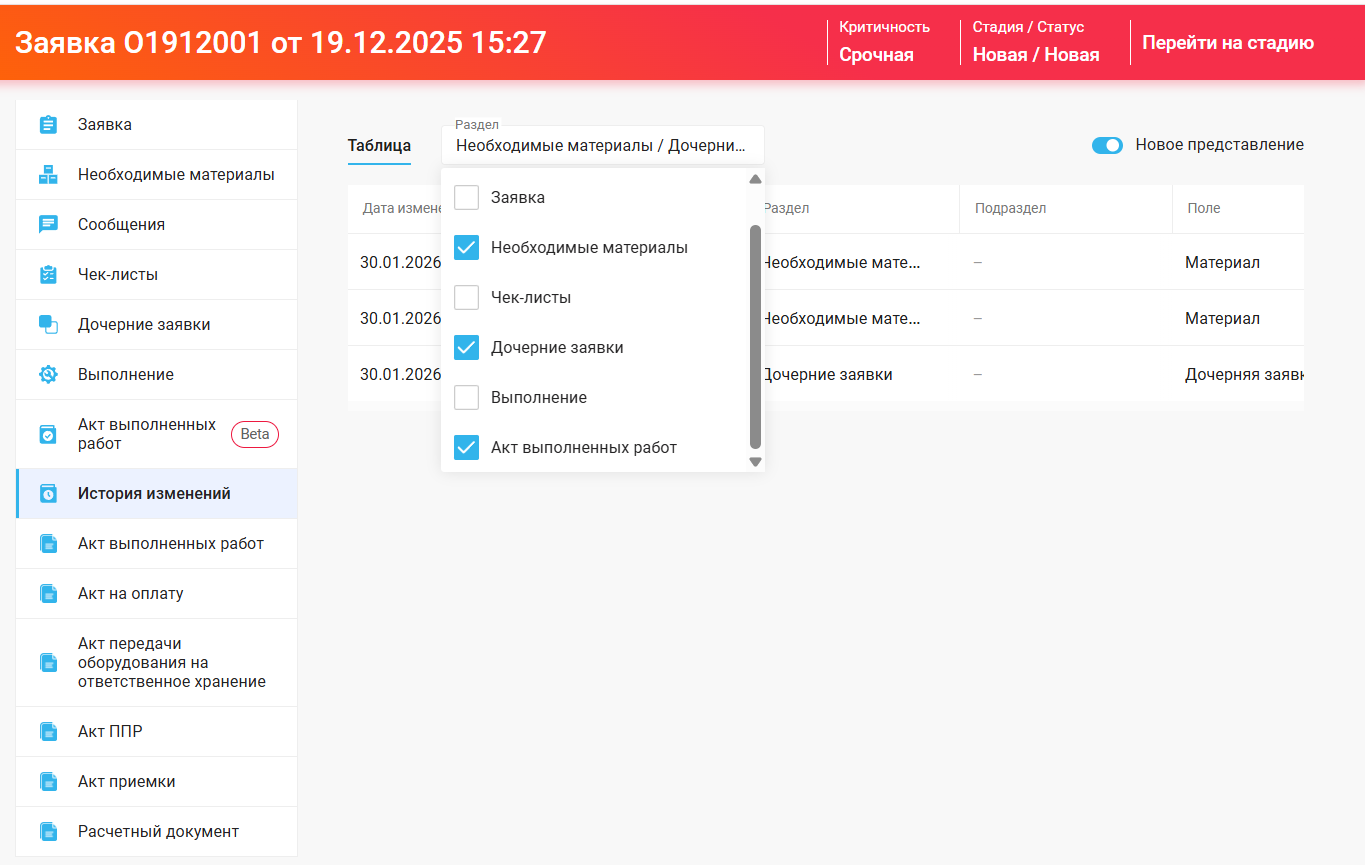Switch to the Таблица tab
Screen dimensions: 1365x865
[x=379, y=146]
